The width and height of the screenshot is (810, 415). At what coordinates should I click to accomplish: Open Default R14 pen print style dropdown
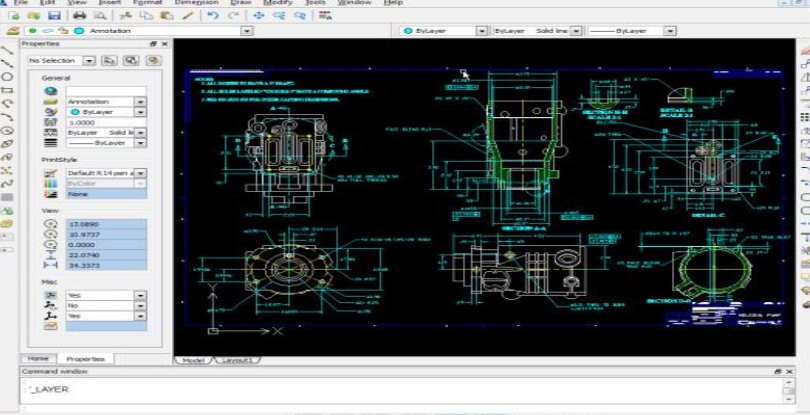141,173
